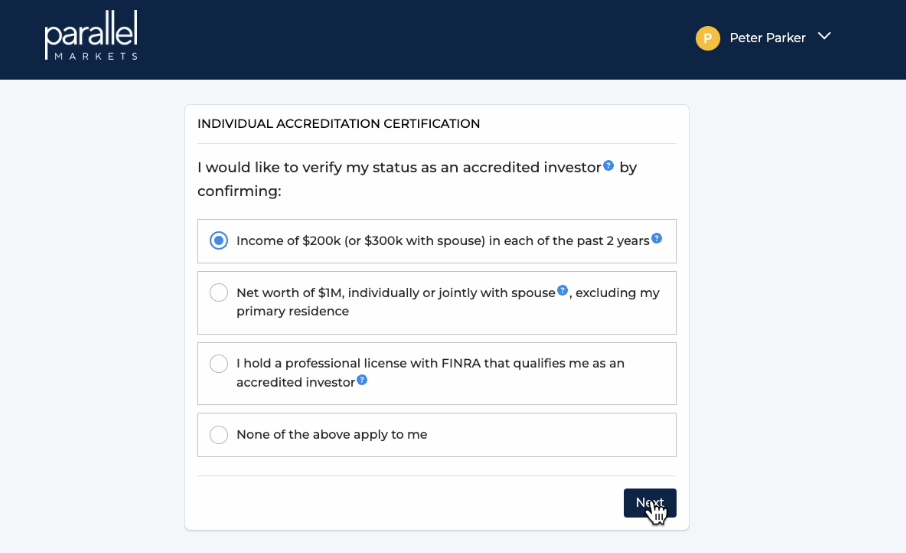Select 'None of the above apply to me'
The image size is (906, 553).
pos(218,435)
